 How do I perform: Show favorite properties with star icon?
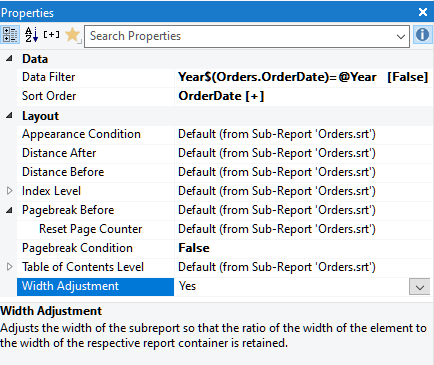click(73, 35)
